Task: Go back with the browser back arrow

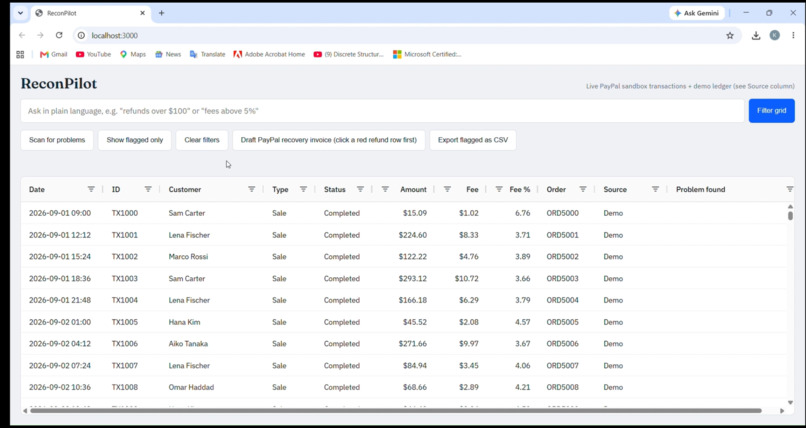Action: click(22, 35)
